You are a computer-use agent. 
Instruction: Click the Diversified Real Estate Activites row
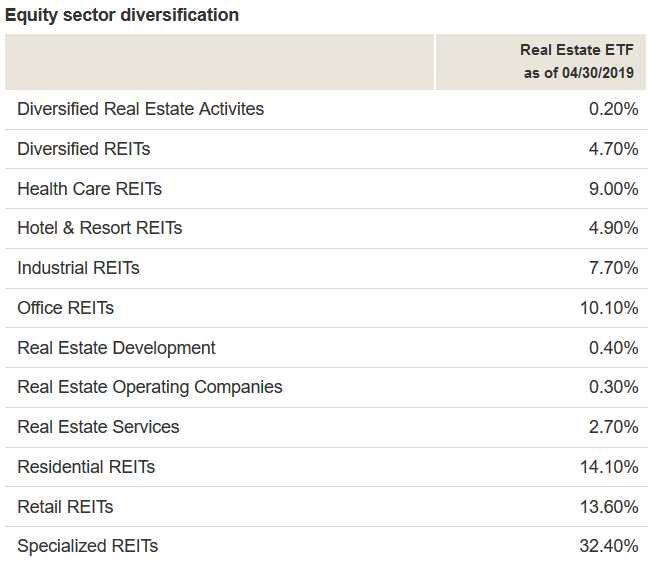pos(141,109)
